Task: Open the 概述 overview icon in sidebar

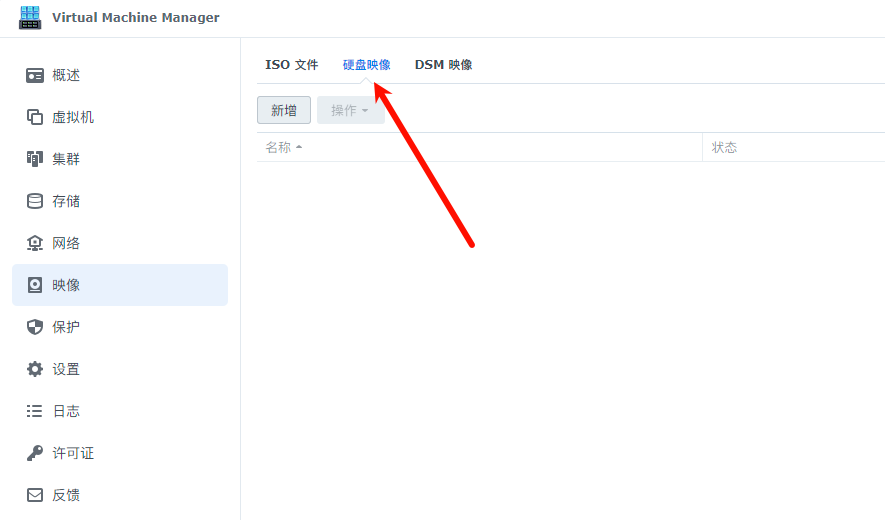Action: (x=35, y=75)
